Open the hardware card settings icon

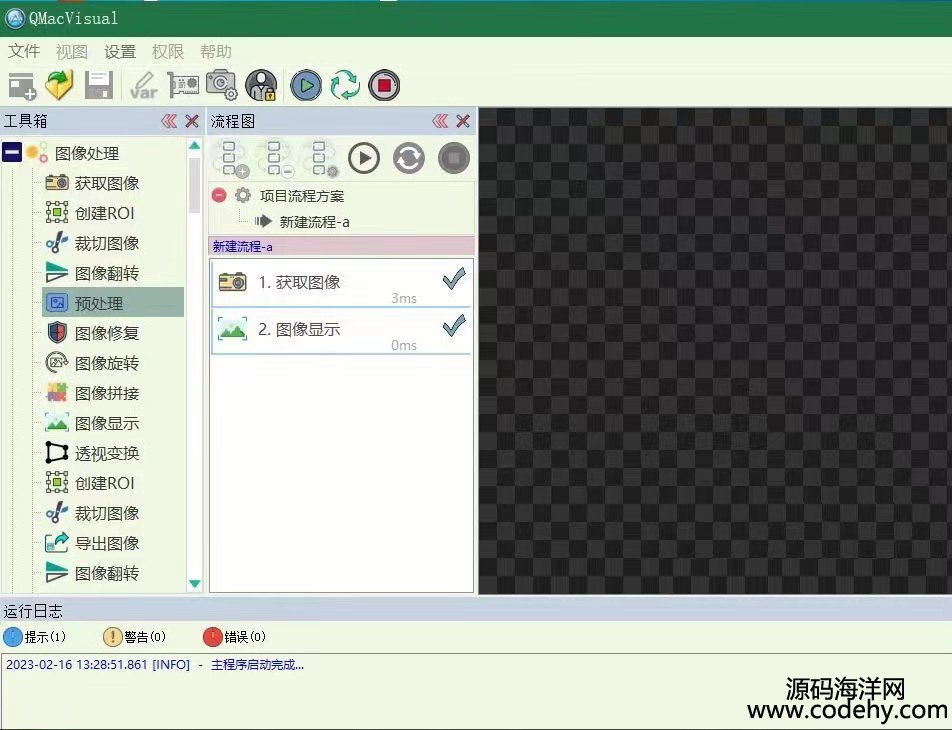(x=183, y=85)
